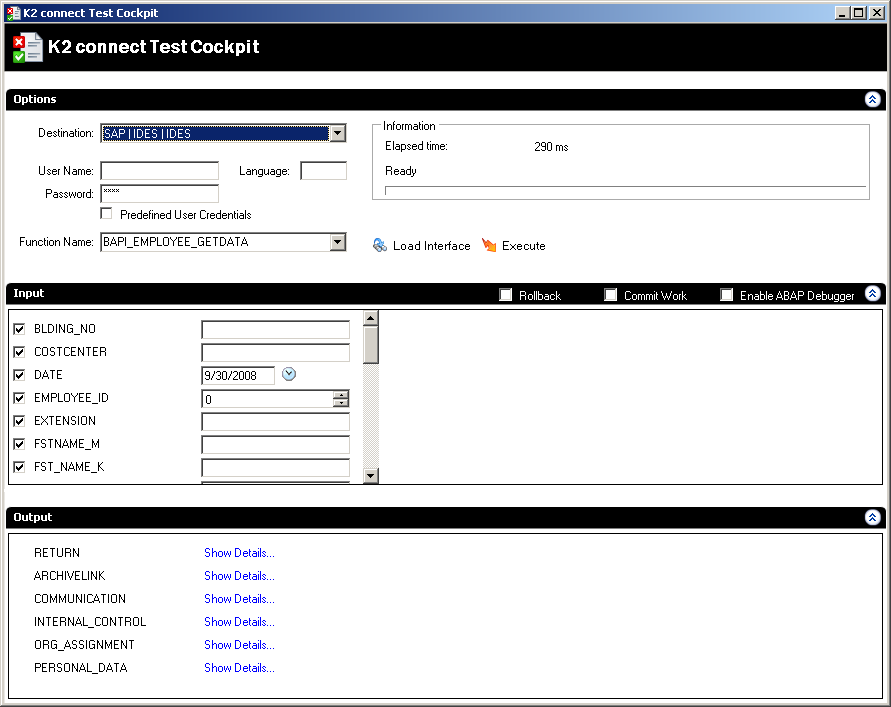Uncheck the EMPLOYEE_ID parameter checkbox
Viewport: 891px width, 707px height.
[19, 398]
